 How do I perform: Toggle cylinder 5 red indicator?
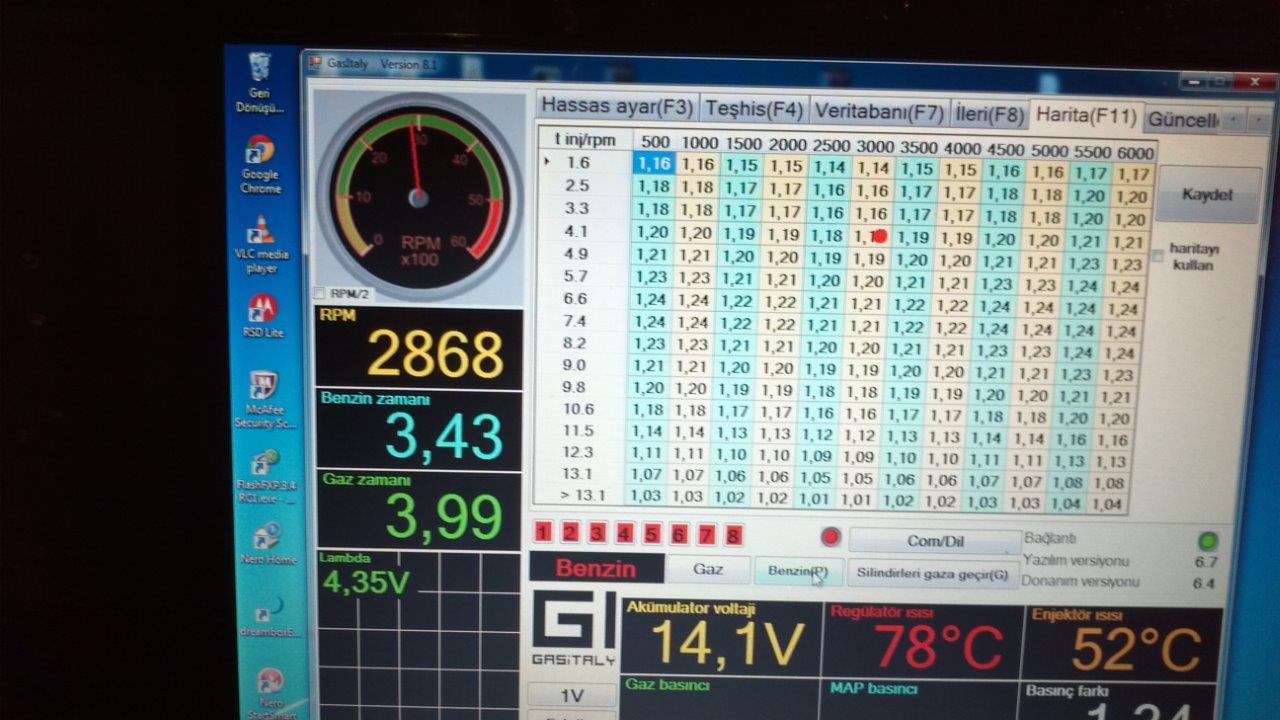(x=651, y=534)
